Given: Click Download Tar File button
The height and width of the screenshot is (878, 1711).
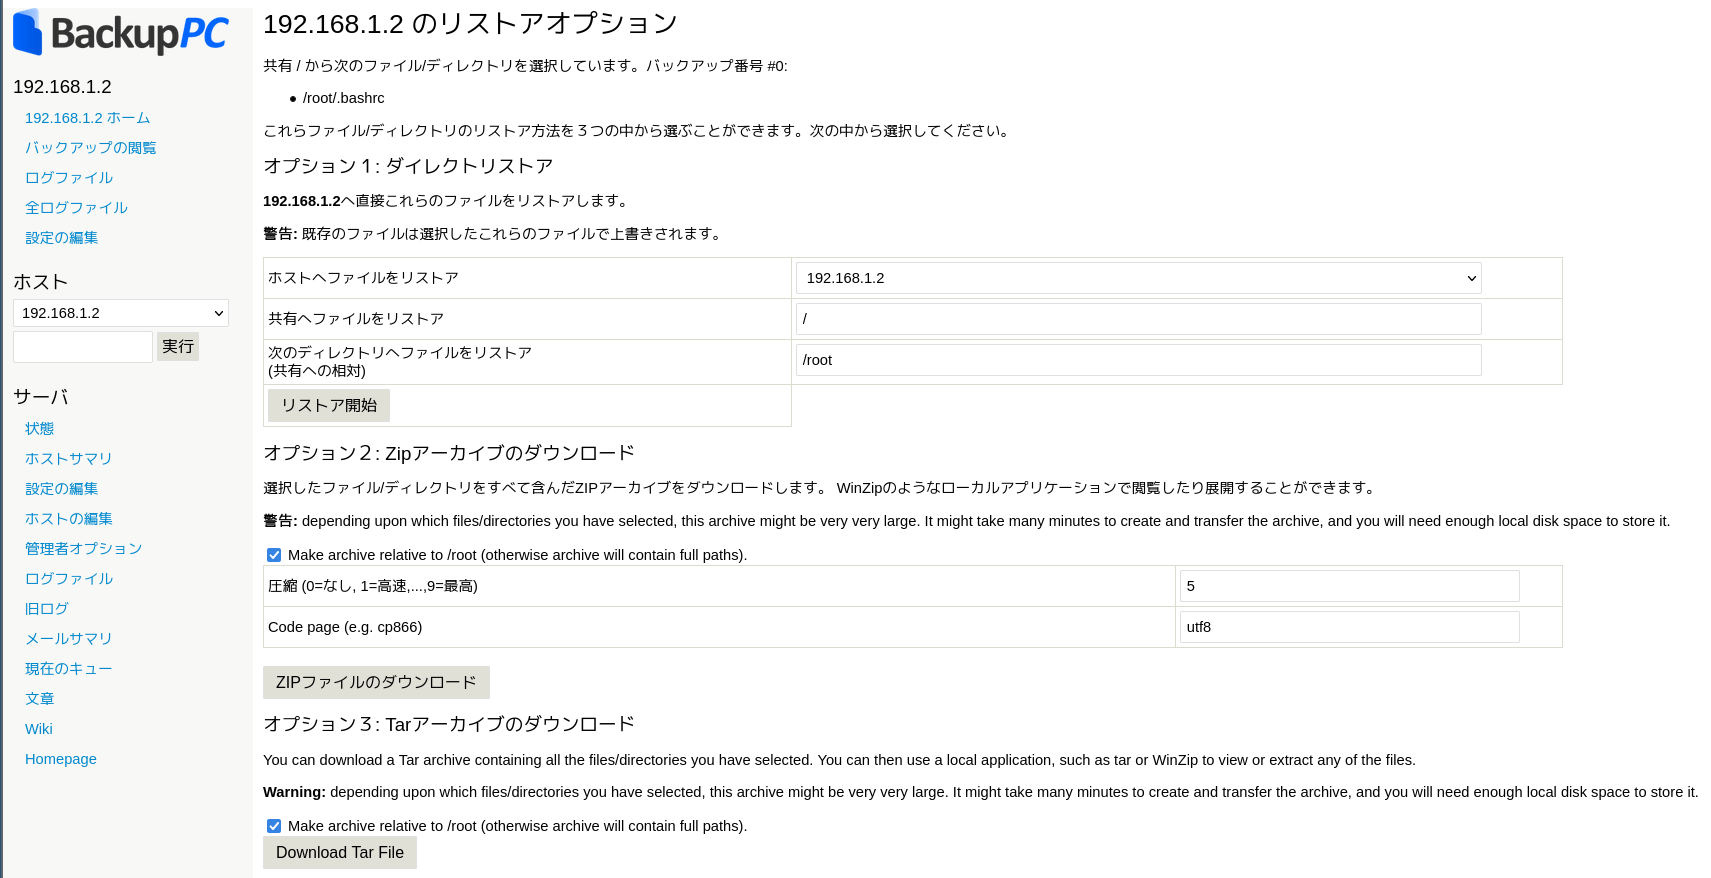Looking at the screenshot, I should pyautogui.click(x=340, y=853).
